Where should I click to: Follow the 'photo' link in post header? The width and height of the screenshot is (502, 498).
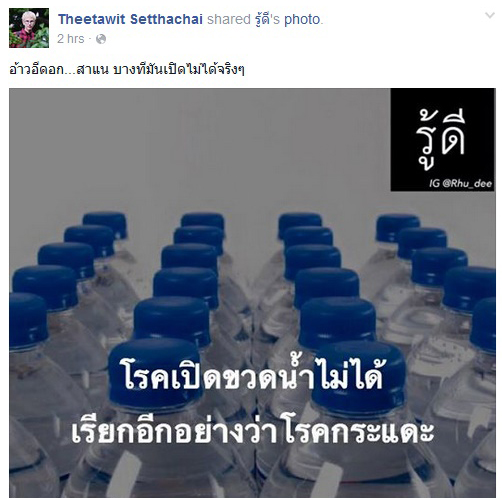(302, 20)
